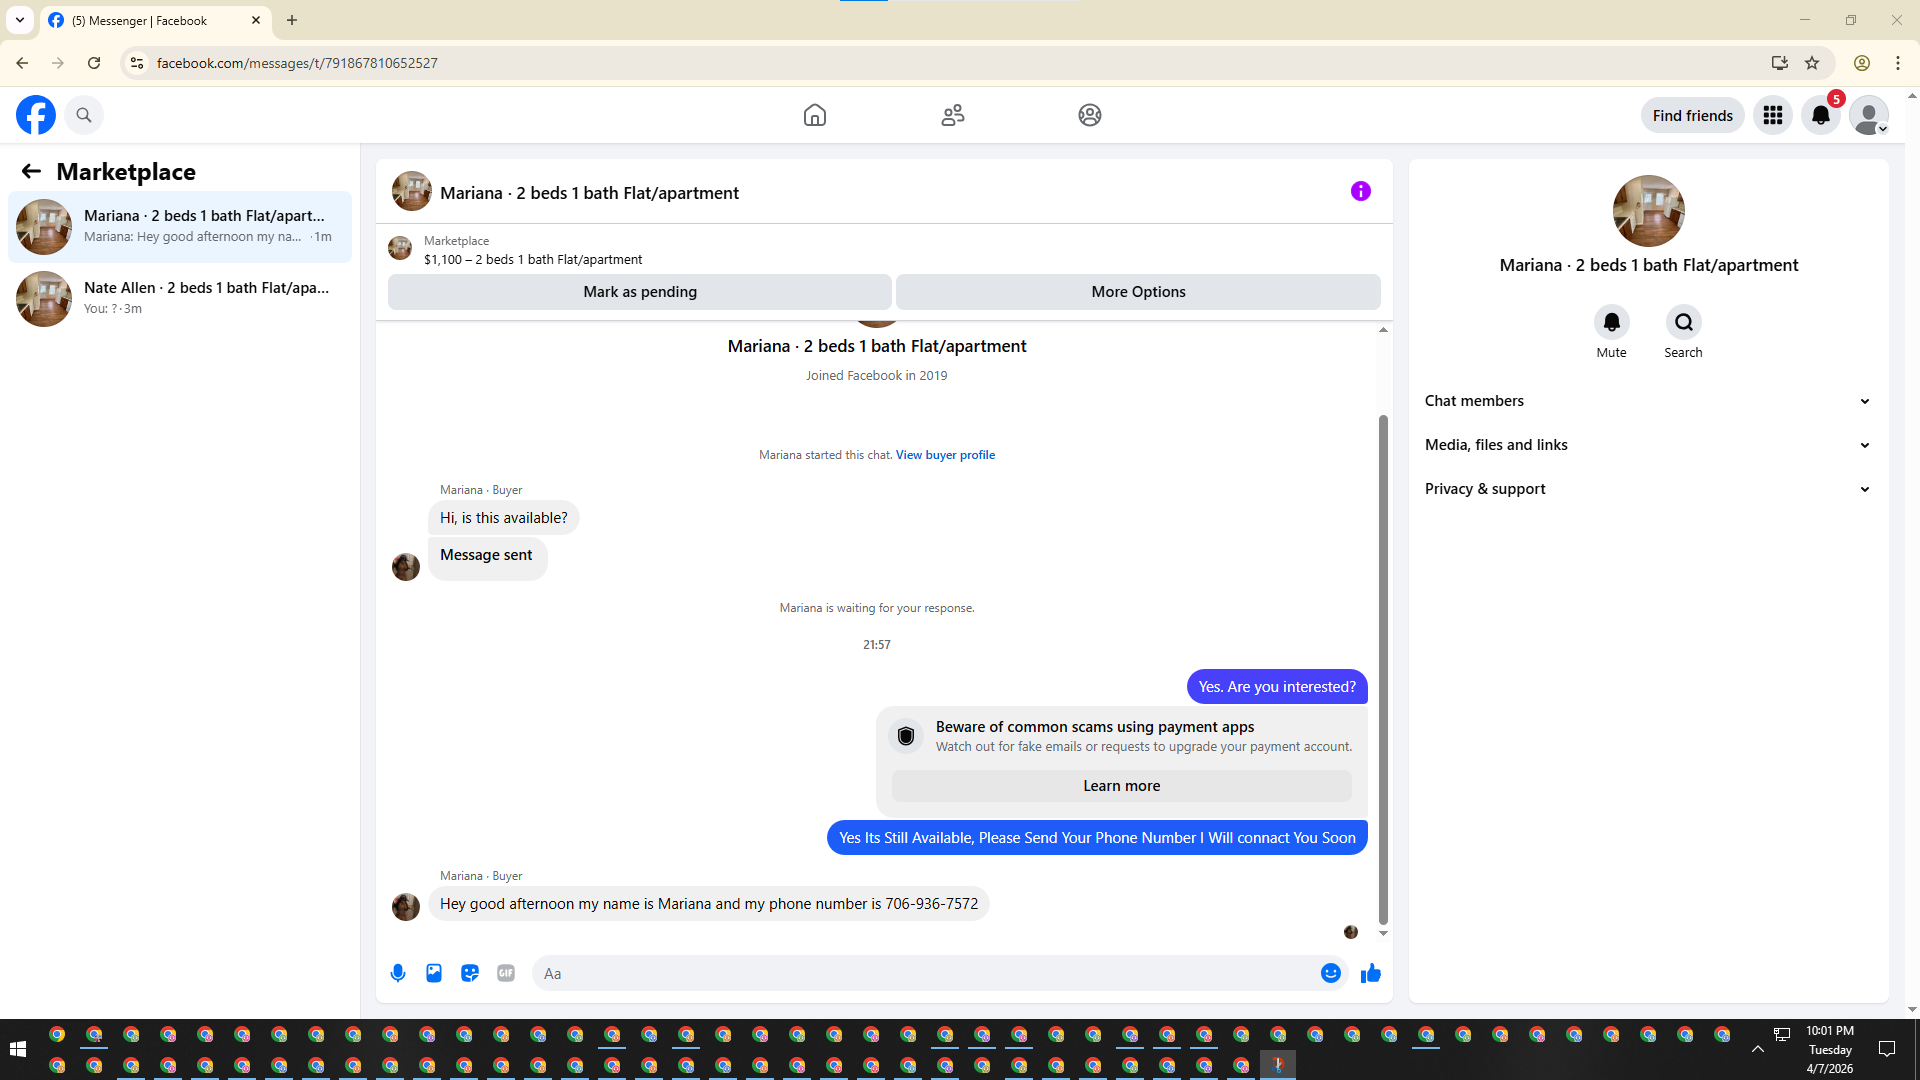Open profile-circle icon in top navigation
The height and width of the screenshot is (1080, 1920).
tap(1090, 115)
